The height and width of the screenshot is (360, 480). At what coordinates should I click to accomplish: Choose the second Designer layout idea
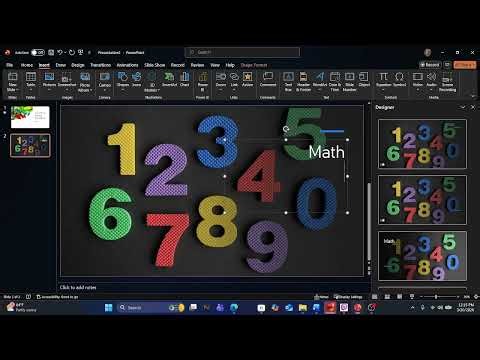click(422, 200)
